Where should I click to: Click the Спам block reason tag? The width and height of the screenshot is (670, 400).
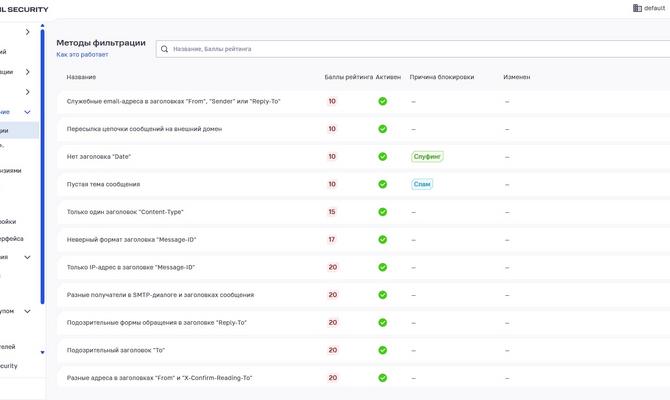click(422, 184)
